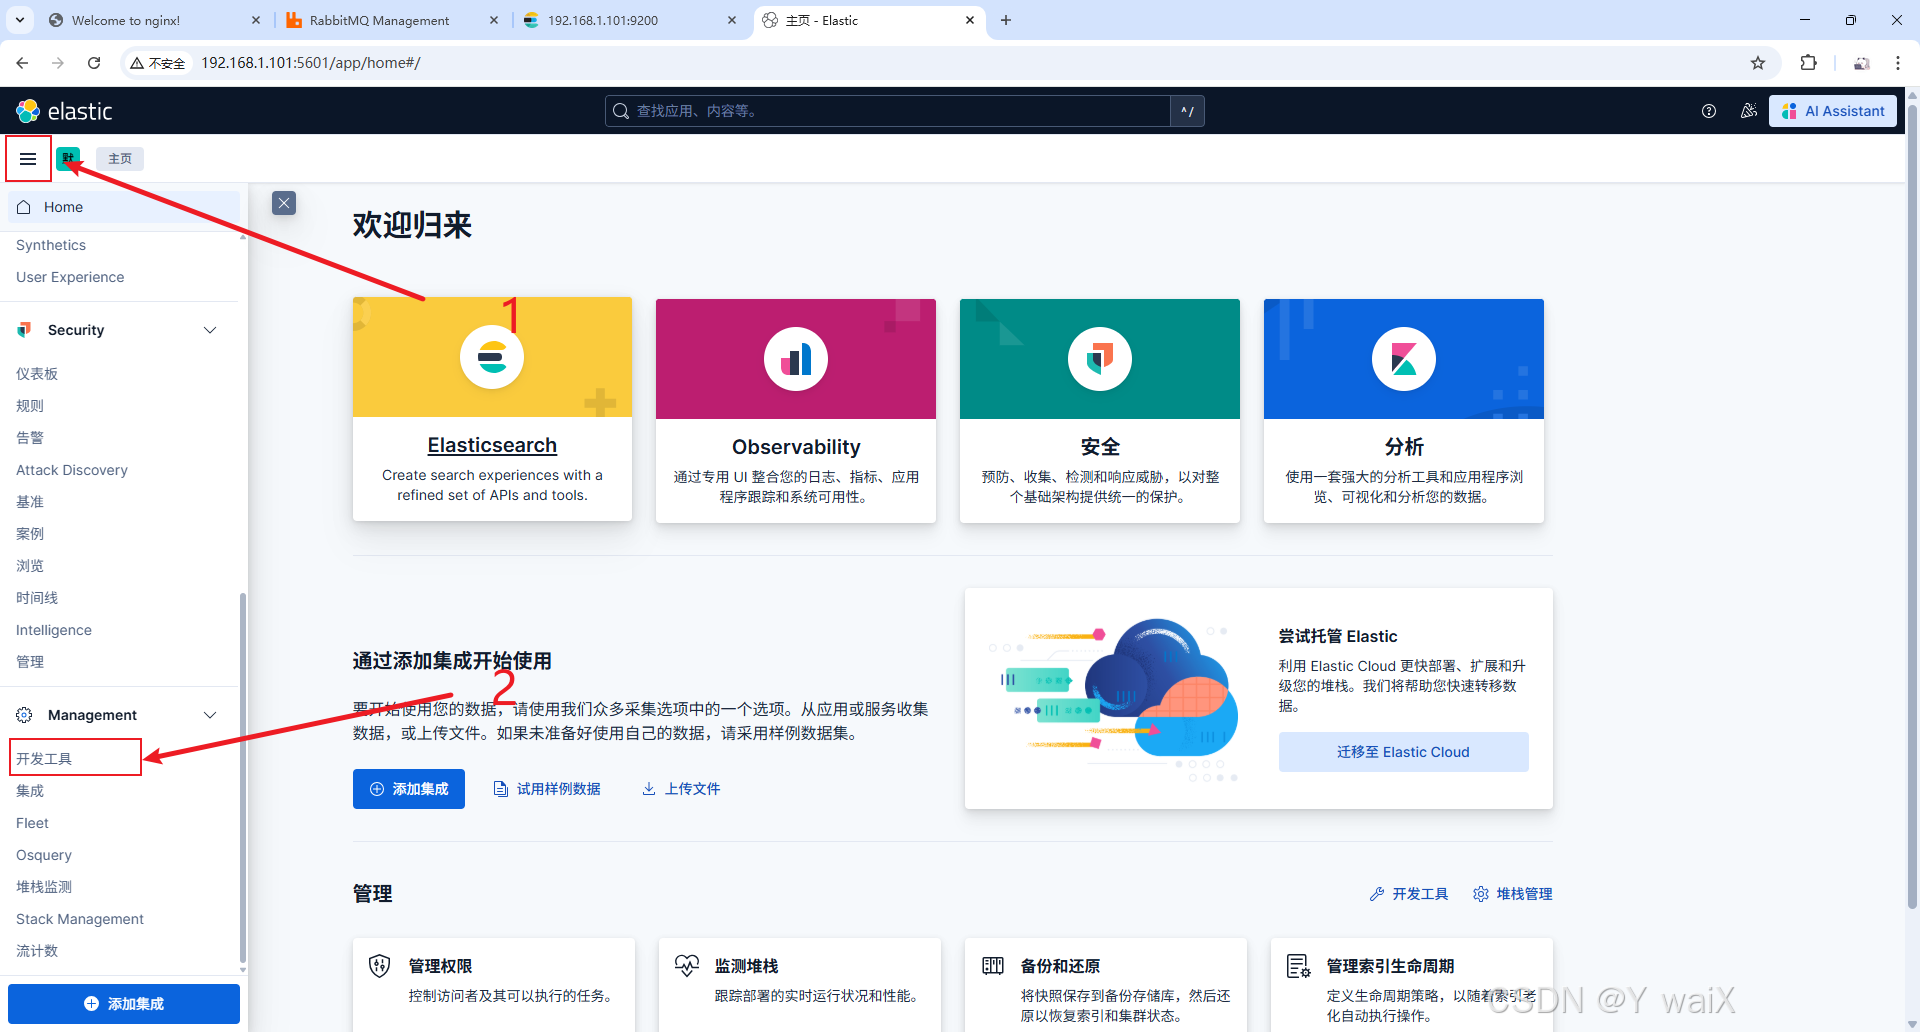
Task: Open 开发工具 in Management sidebar
Action: pos(44,759)
